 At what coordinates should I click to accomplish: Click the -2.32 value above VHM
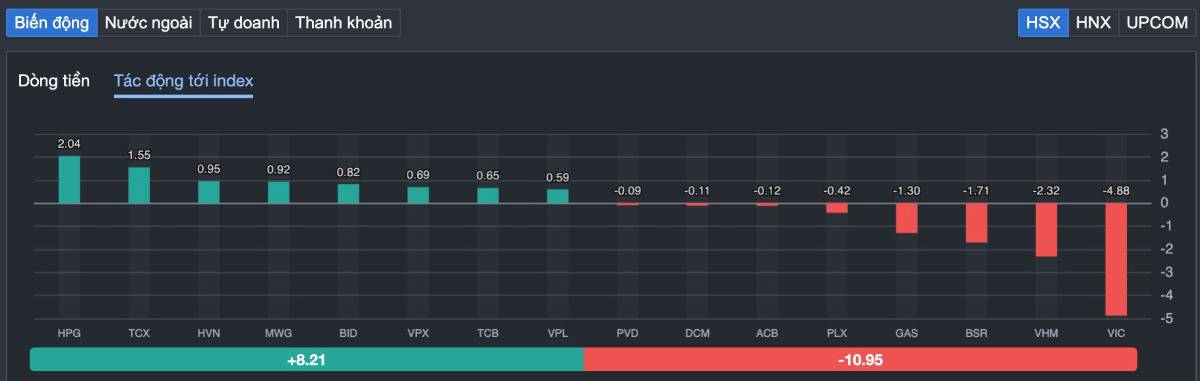1046,190
